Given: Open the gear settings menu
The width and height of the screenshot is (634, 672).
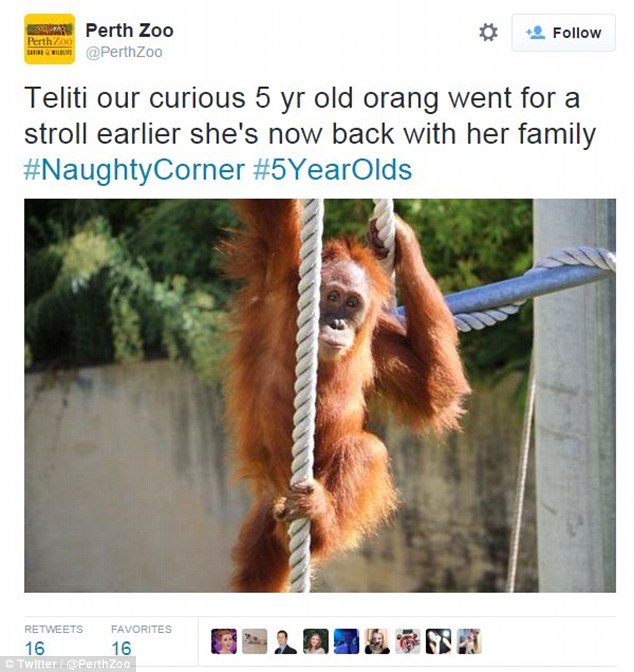Looking at the screenshot, I should click(x=488, y=33).
